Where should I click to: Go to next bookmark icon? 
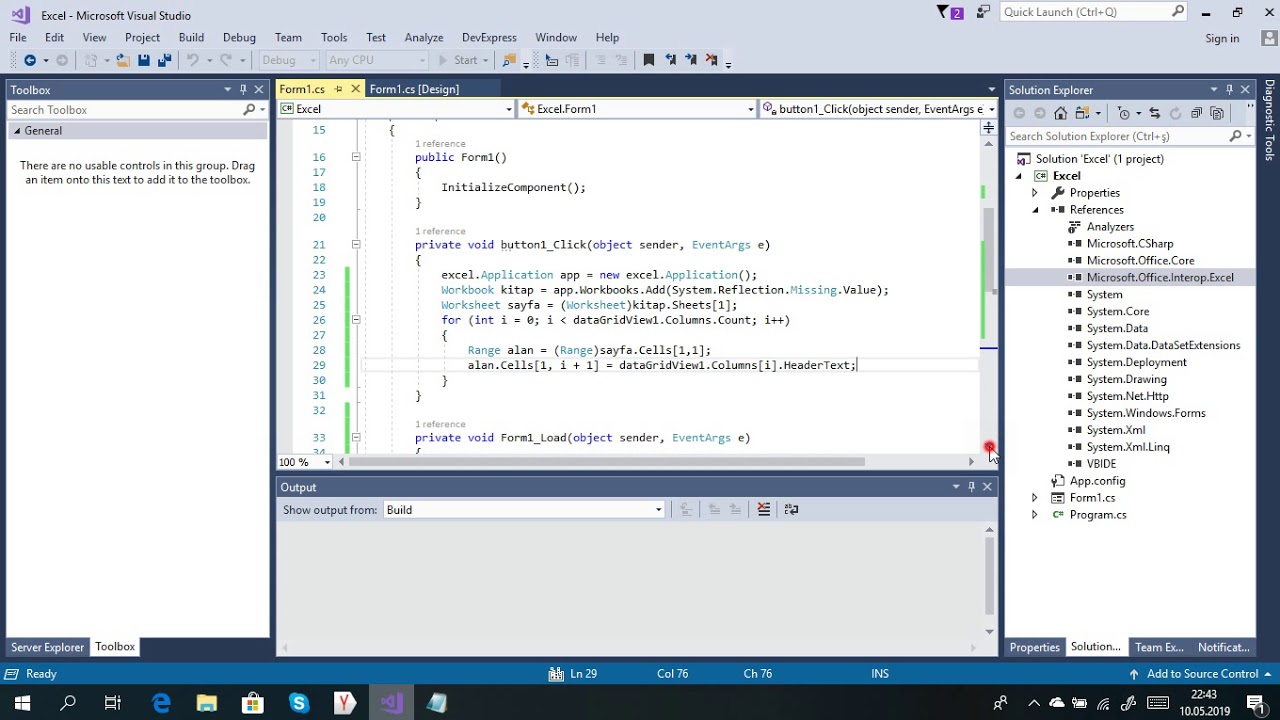click(x=691, y=60)
